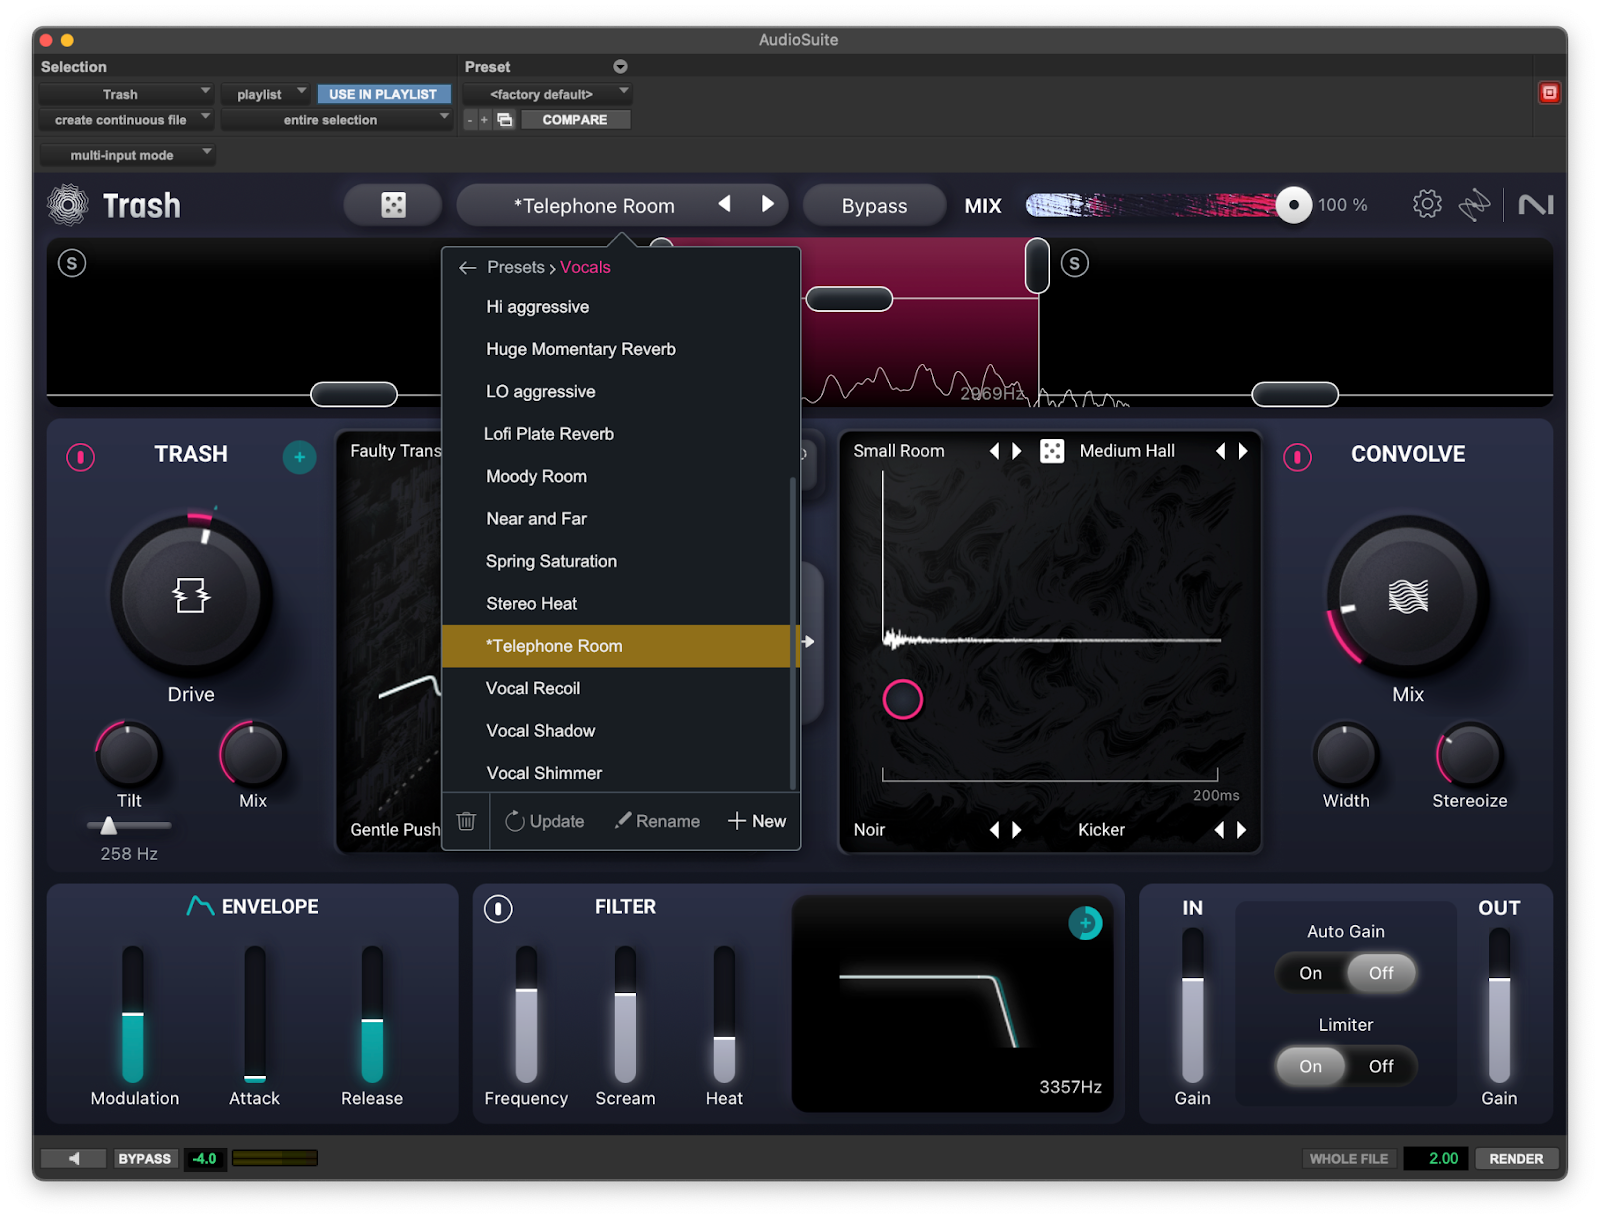Screen dimensions: 1600x1219
Task: Open Preset menu circle arrow
Action: 620,66
